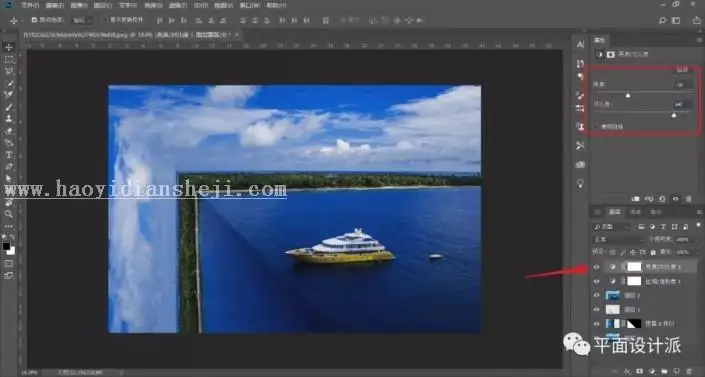Clip adjustment to layer icon in Properties
The height and width of the screenshot is (377, 705).
pyautogui.click(x=636, y=198)
